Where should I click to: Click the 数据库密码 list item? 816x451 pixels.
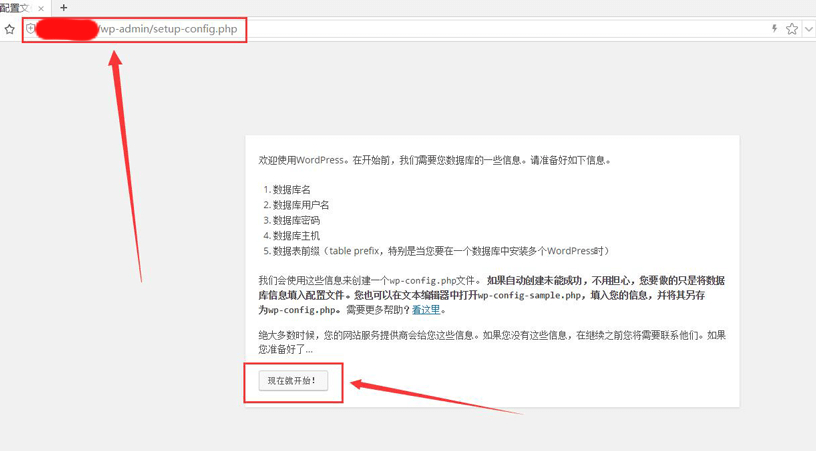pos(296,220)
